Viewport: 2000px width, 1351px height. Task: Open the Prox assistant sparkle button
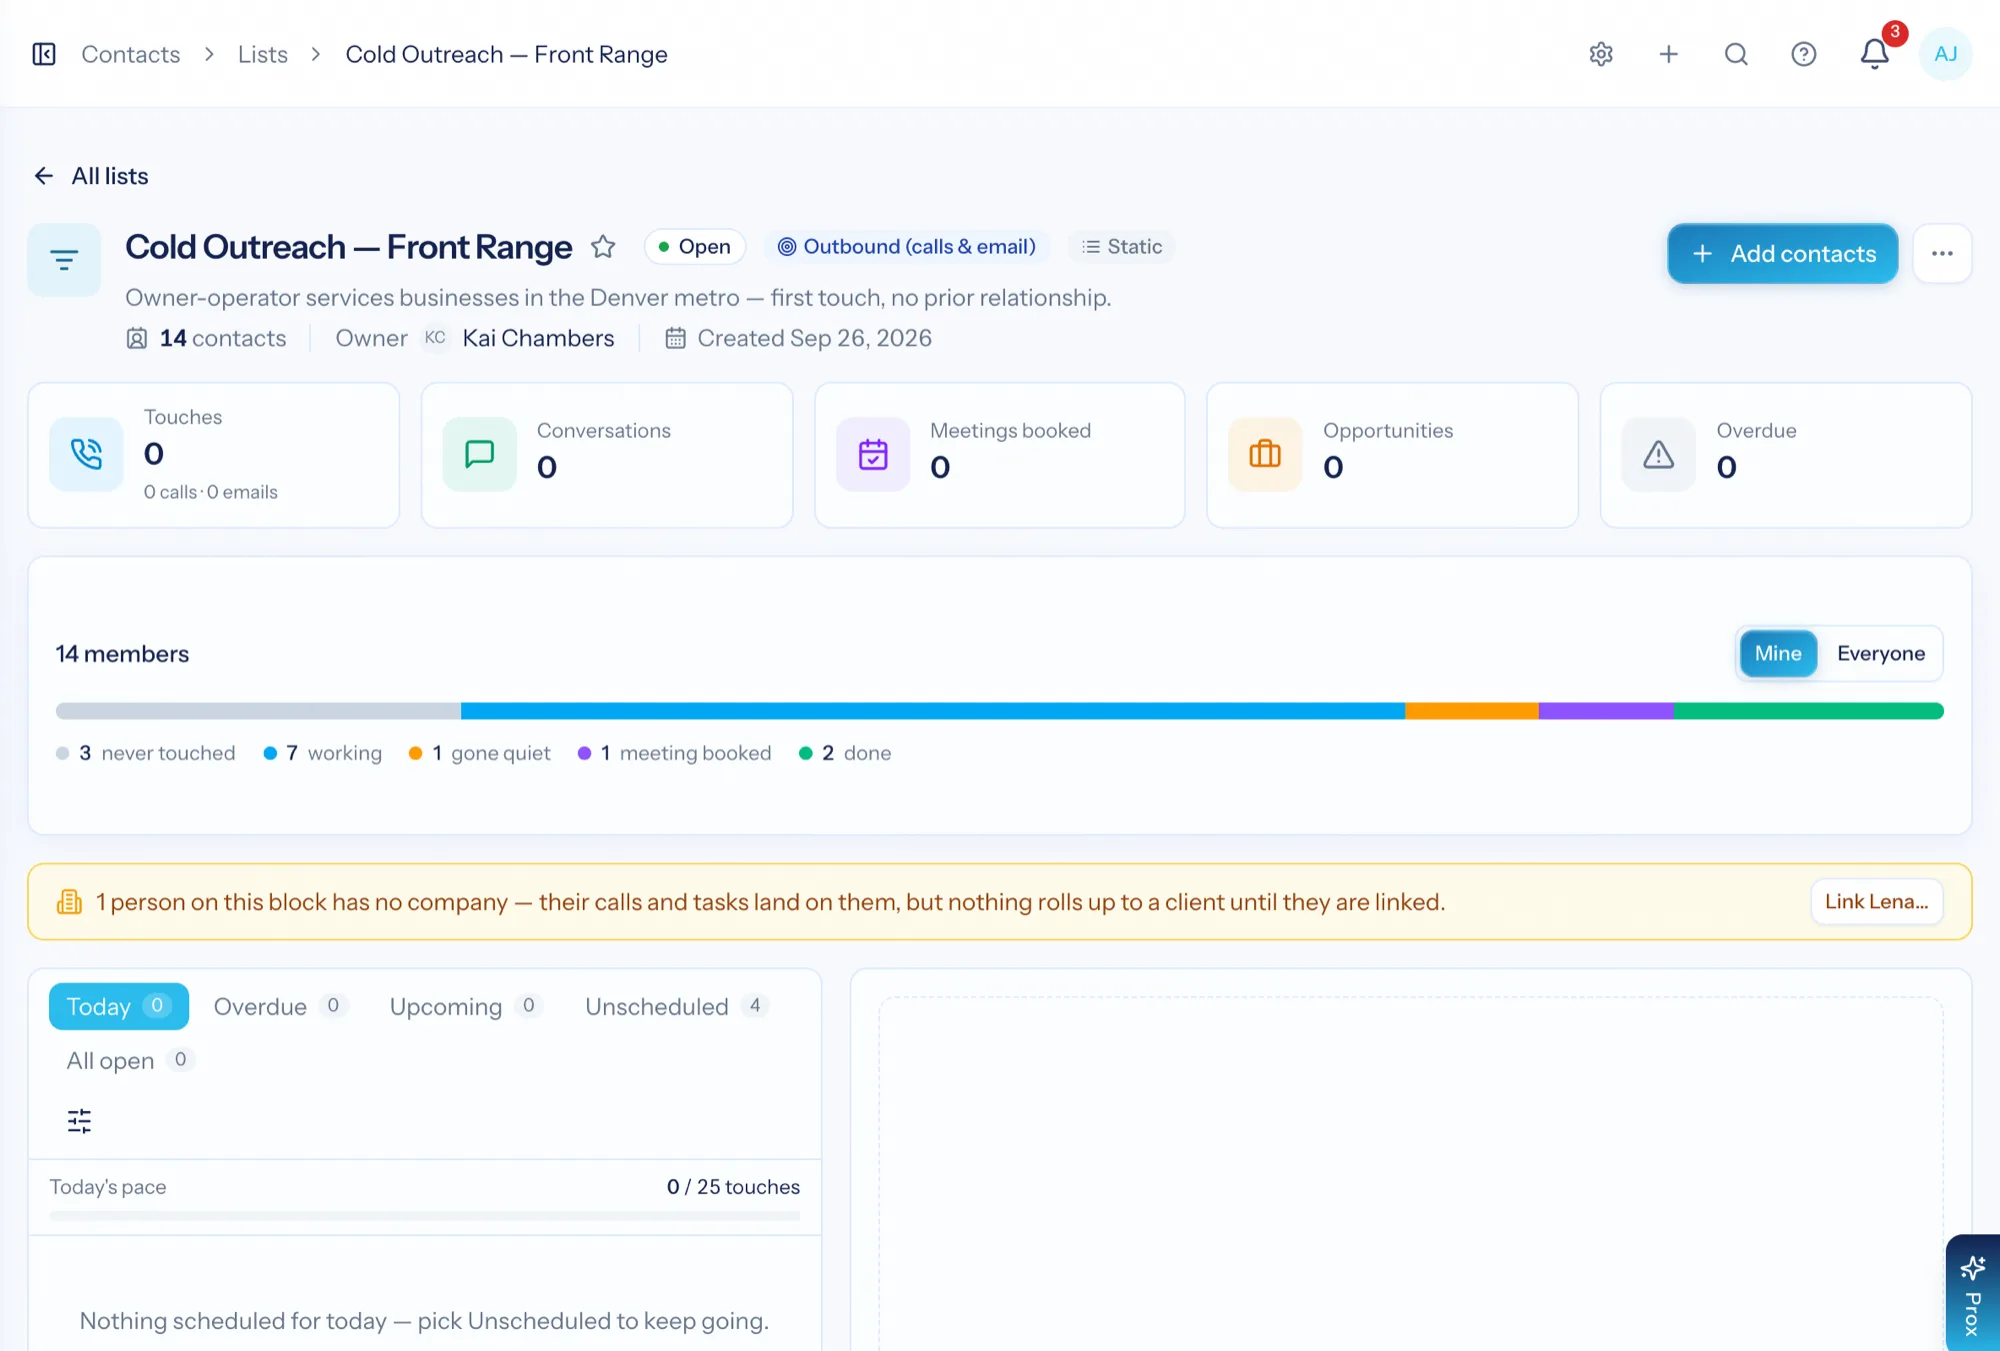click(1972, 1294)
